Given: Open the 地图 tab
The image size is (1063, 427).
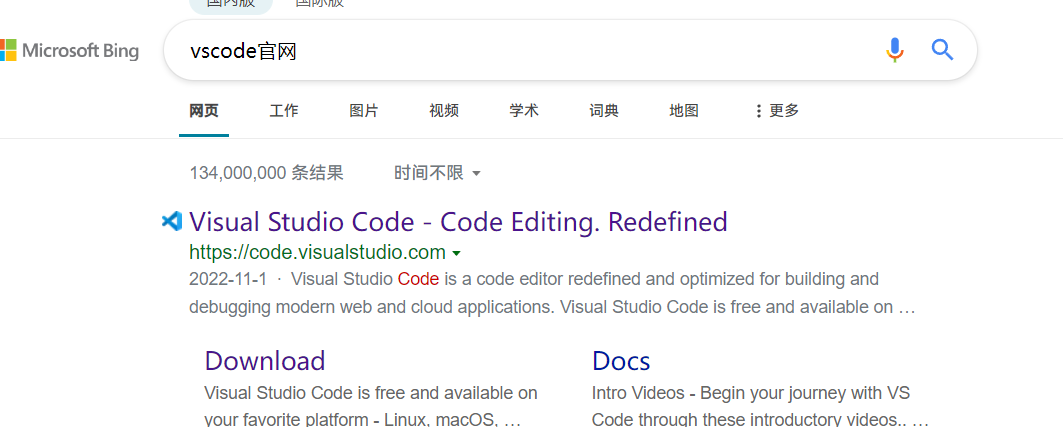Looking at the screenshot, I should click(683, 111).
